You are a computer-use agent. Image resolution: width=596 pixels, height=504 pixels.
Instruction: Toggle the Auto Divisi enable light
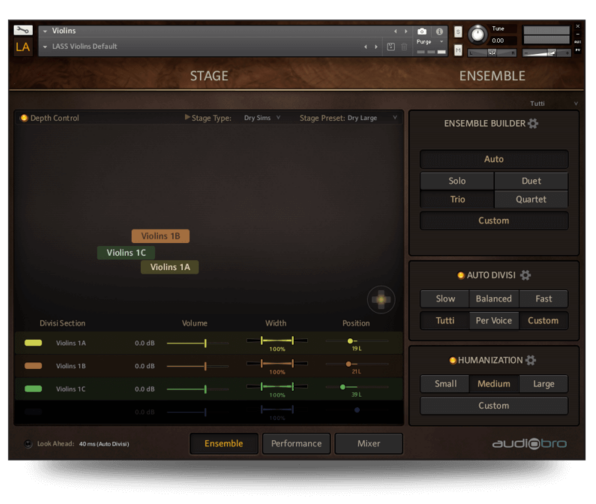[461, 275]
